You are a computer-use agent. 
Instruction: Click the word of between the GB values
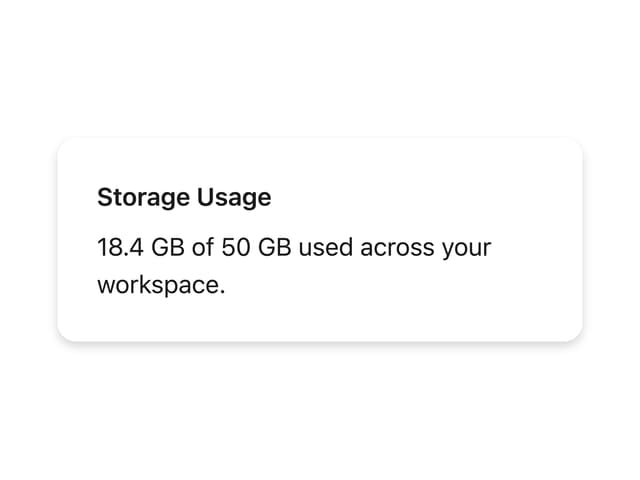coord(203,247)
